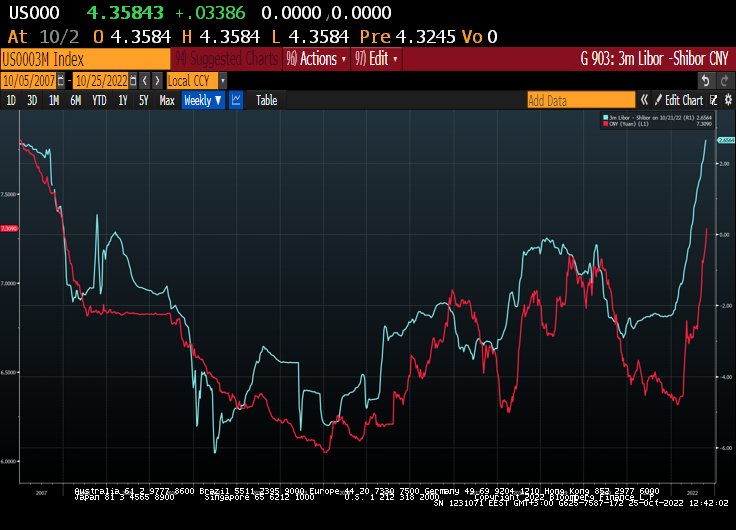Click the US000 ticker text in header
The height and width of the screenshot is (530, 736).
(x=34, y=13)
